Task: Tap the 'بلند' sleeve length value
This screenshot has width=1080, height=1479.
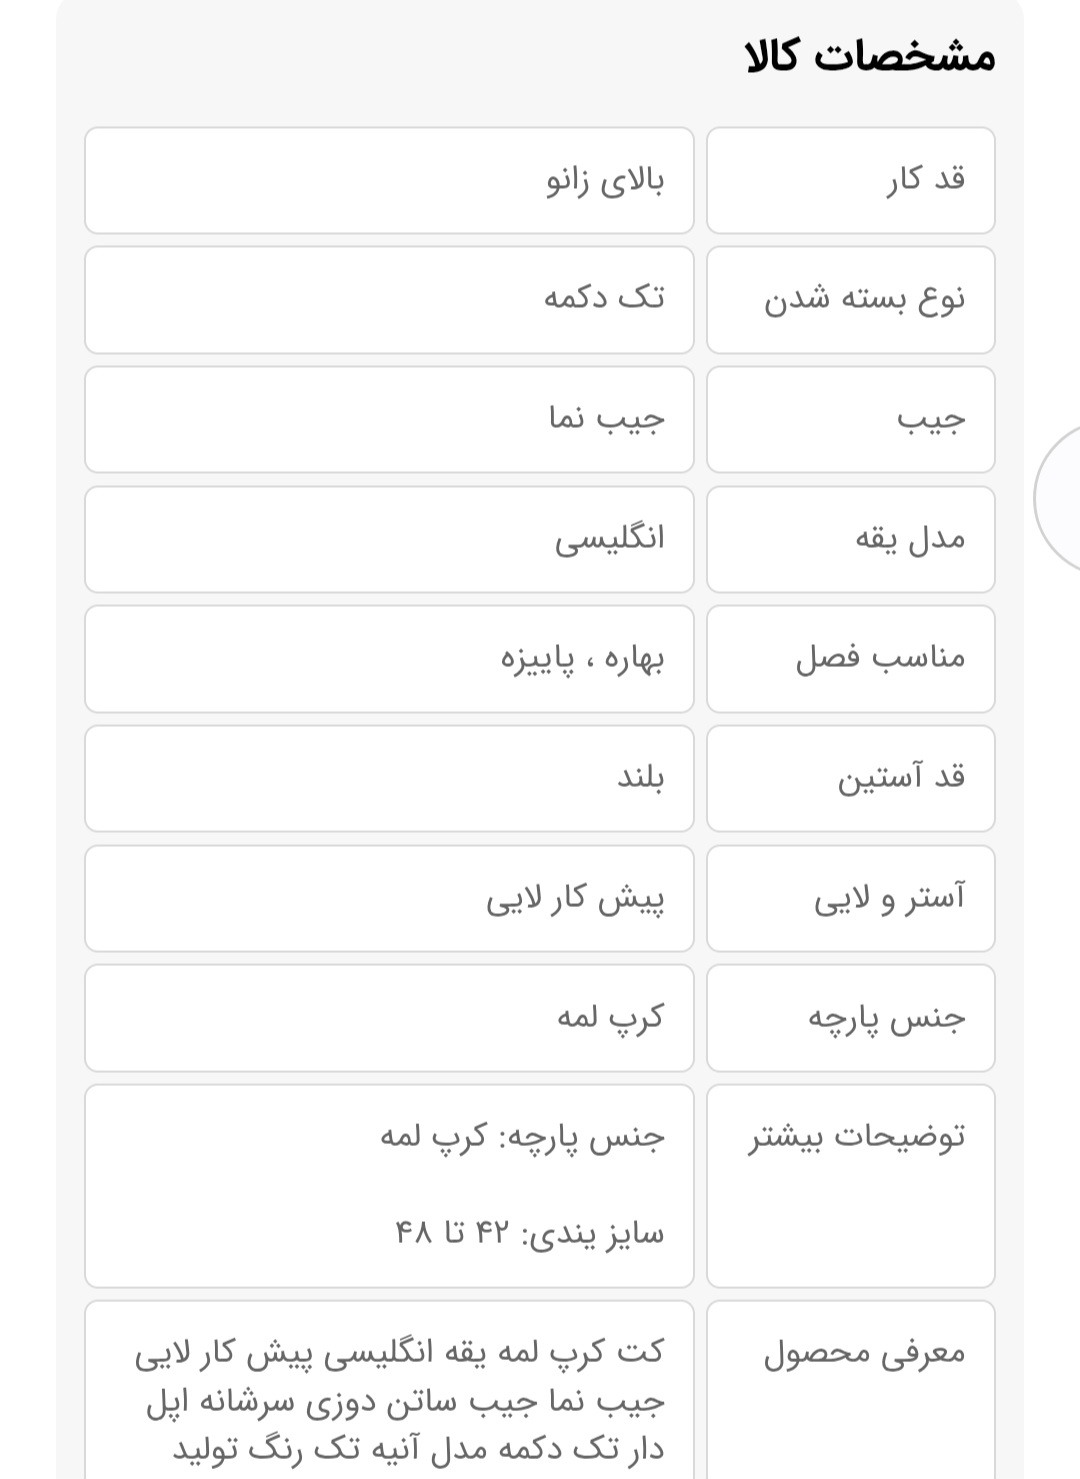Action: pyautogui.click(x=389, y=778)
